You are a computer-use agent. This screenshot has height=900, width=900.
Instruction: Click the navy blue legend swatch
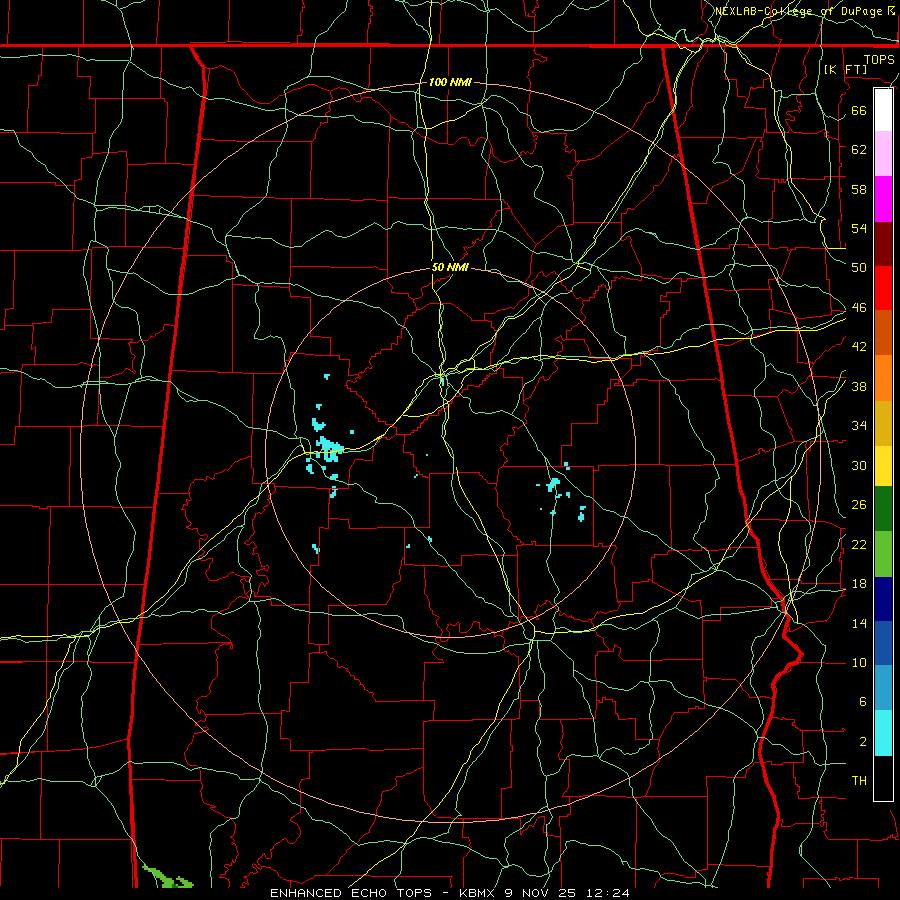tap(883, 599)
